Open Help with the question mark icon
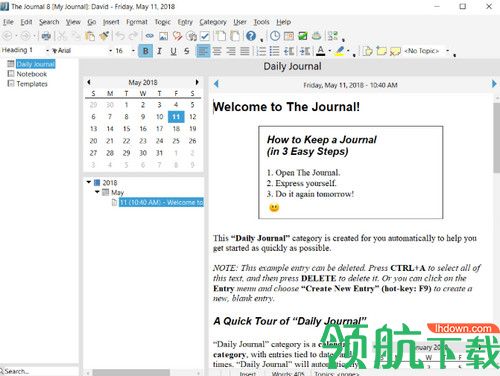This screenshot has height=376, width=500. click(251, 36)
